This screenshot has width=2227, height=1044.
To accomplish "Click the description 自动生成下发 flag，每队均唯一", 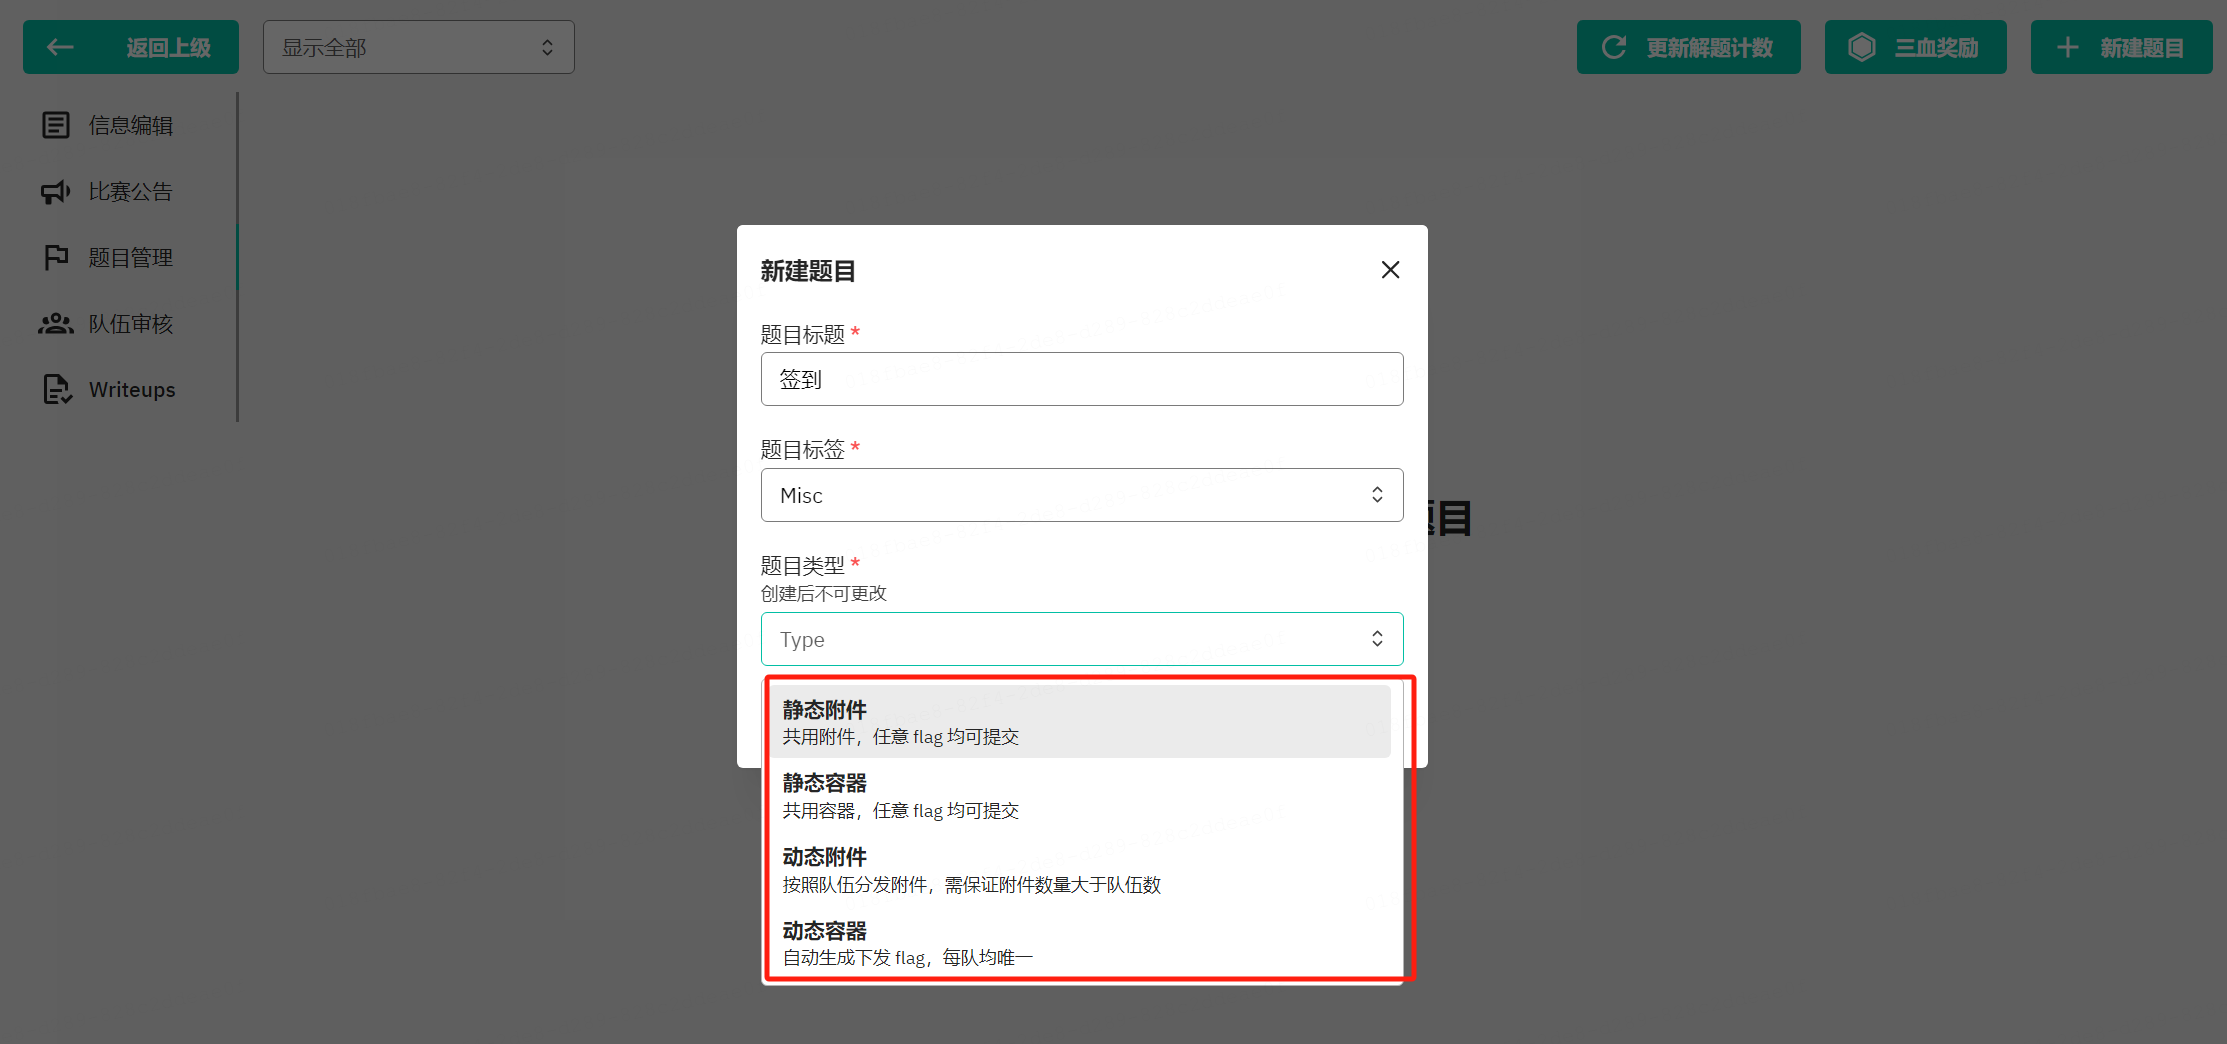I will click(x=908, y=958).
